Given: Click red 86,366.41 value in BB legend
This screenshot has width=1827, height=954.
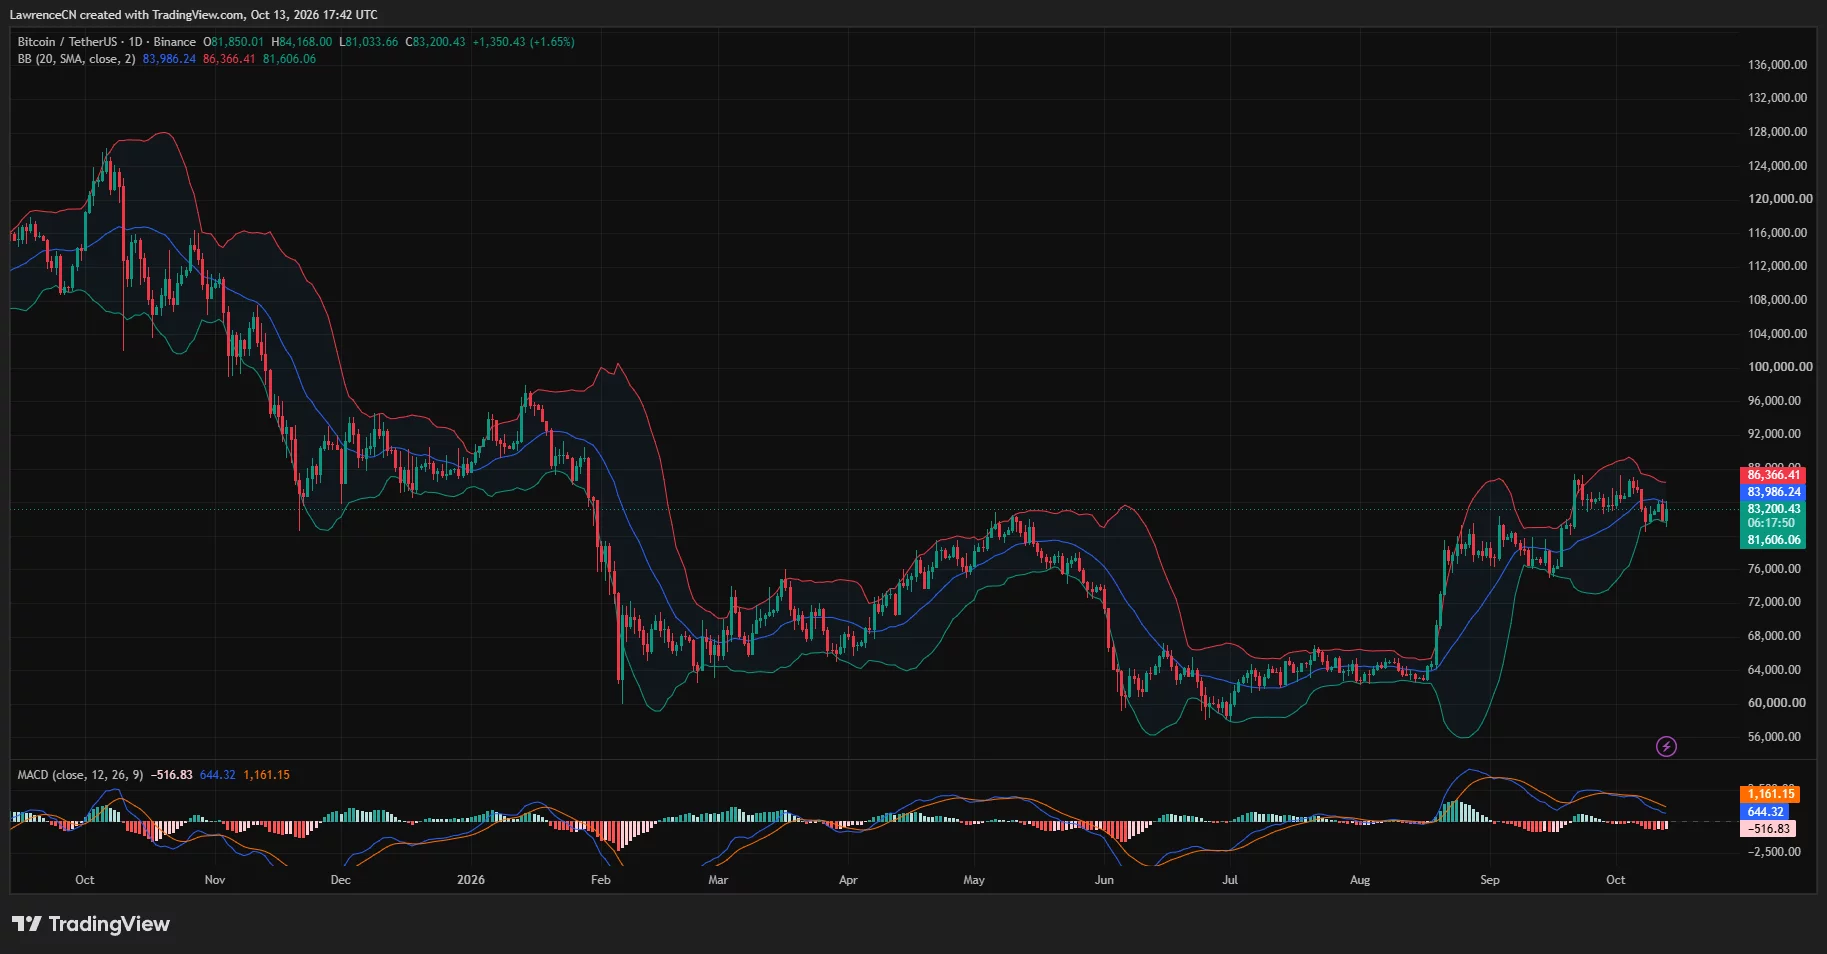Looking at the screenshot, I should pyautogui.click(x=229, y=59).
